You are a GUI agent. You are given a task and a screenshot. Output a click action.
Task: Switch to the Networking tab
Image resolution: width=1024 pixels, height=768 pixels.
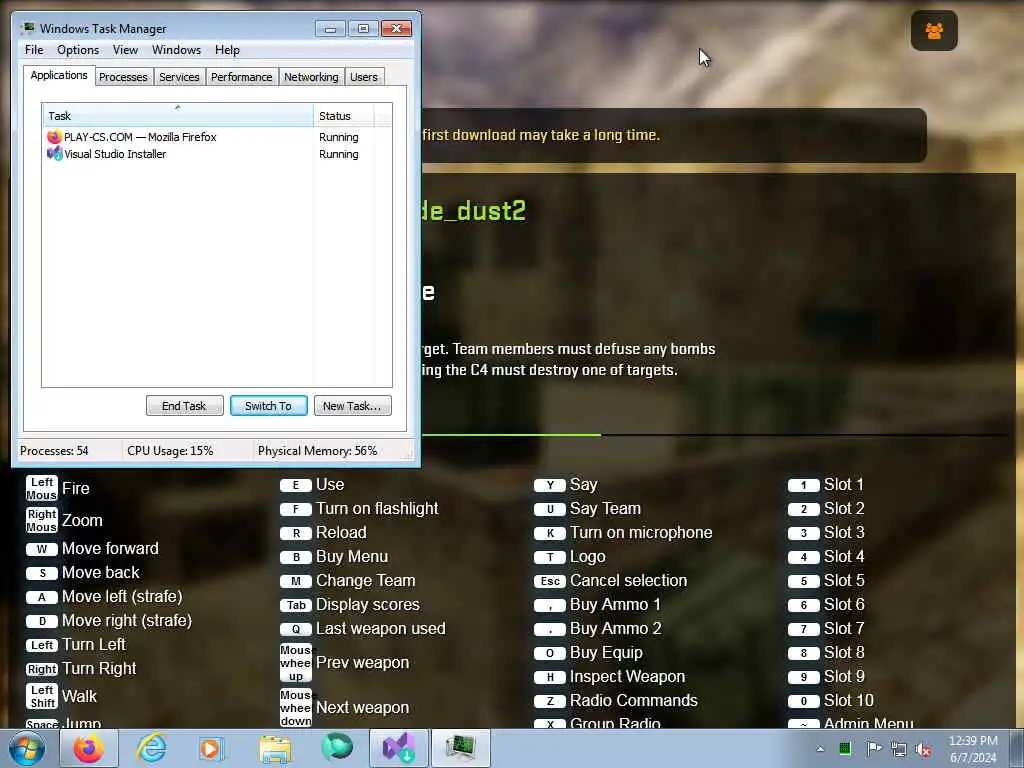[312, 77]
